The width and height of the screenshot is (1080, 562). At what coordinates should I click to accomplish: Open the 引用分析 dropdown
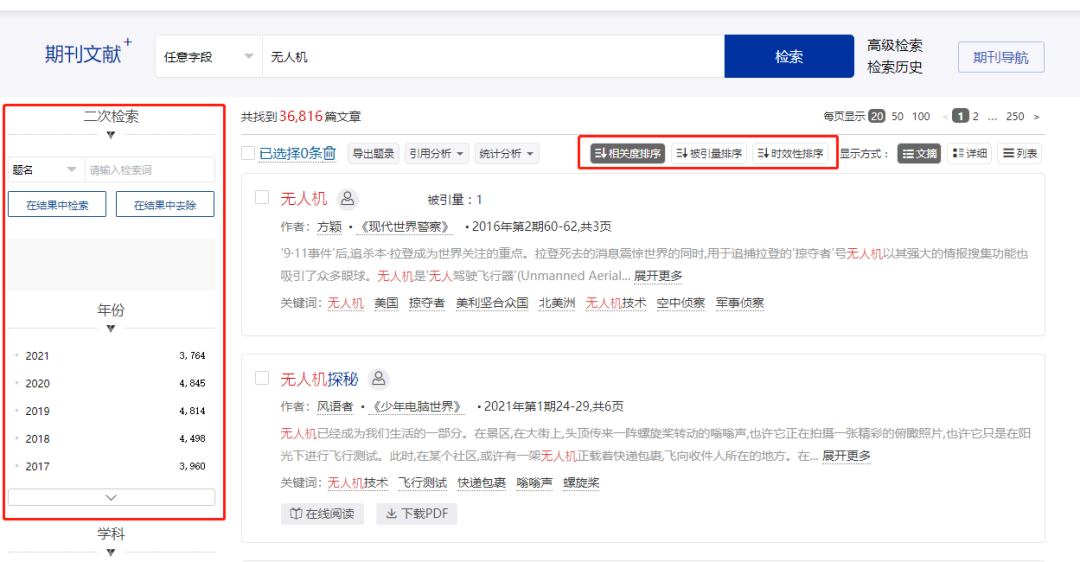click(x=437, y=154)
